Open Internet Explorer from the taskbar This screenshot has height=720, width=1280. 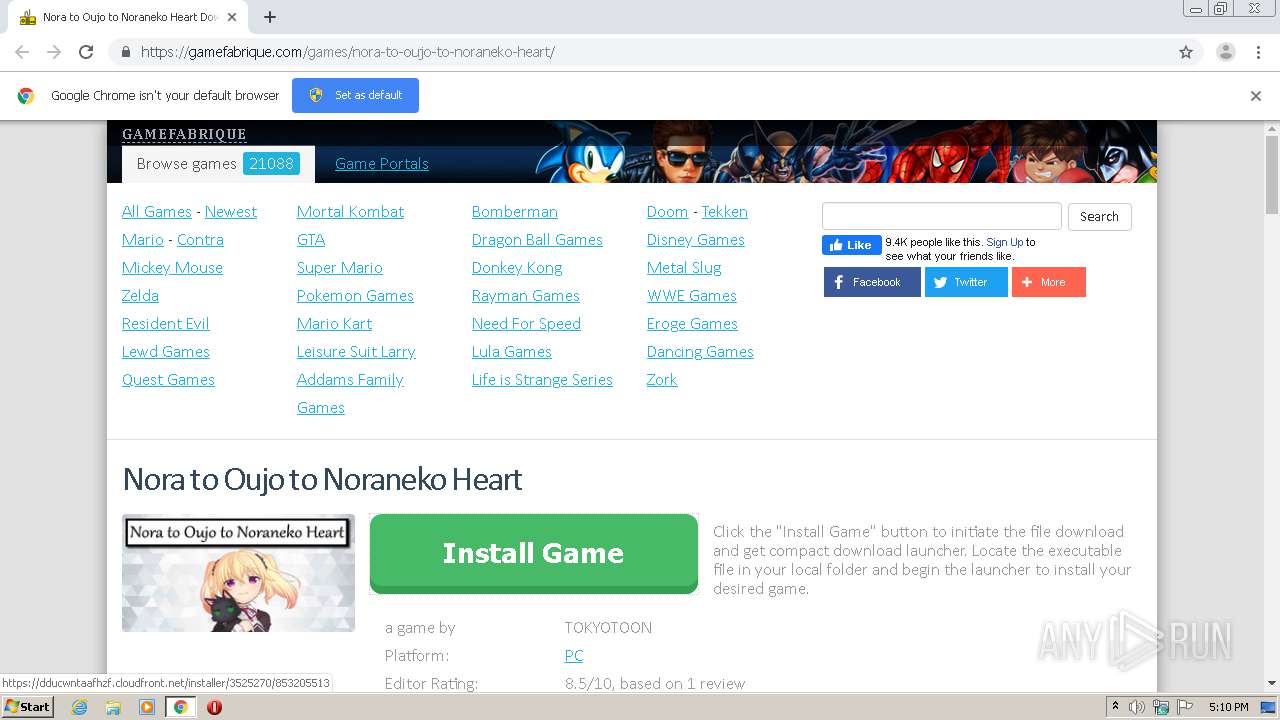point(80,707)
